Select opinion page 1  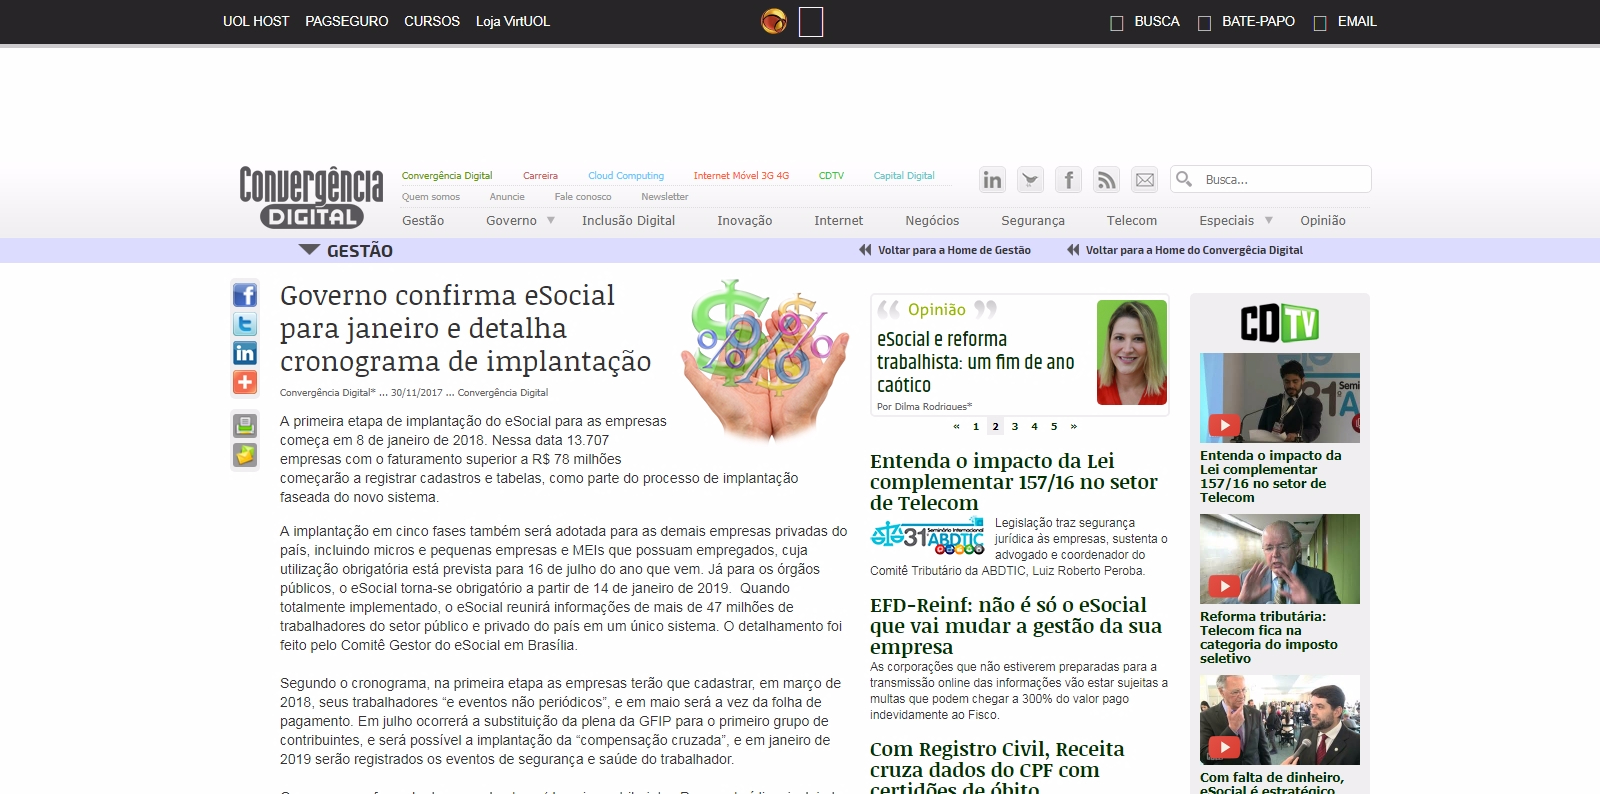point(976,426)
